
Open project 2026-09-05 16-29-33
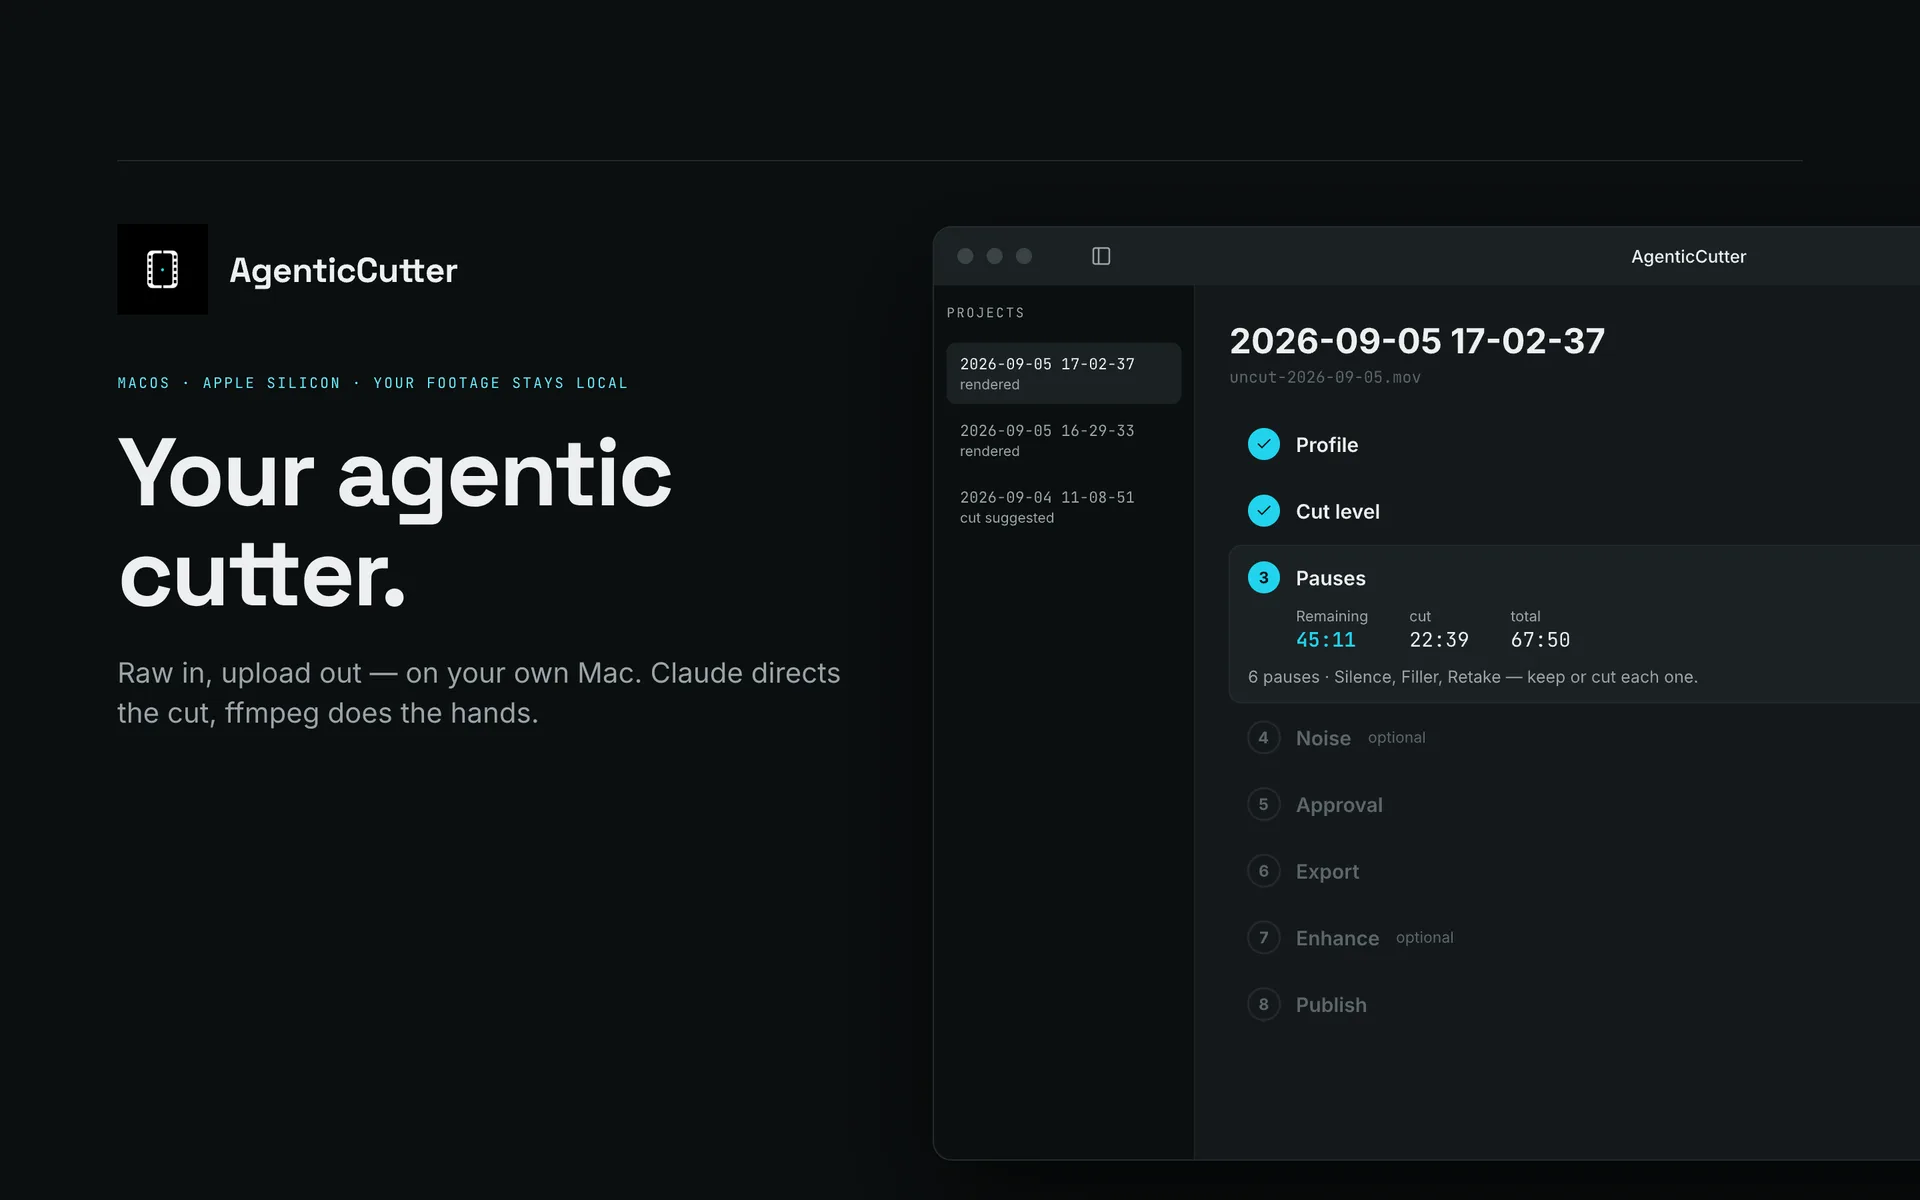(x=1063, y=440)
